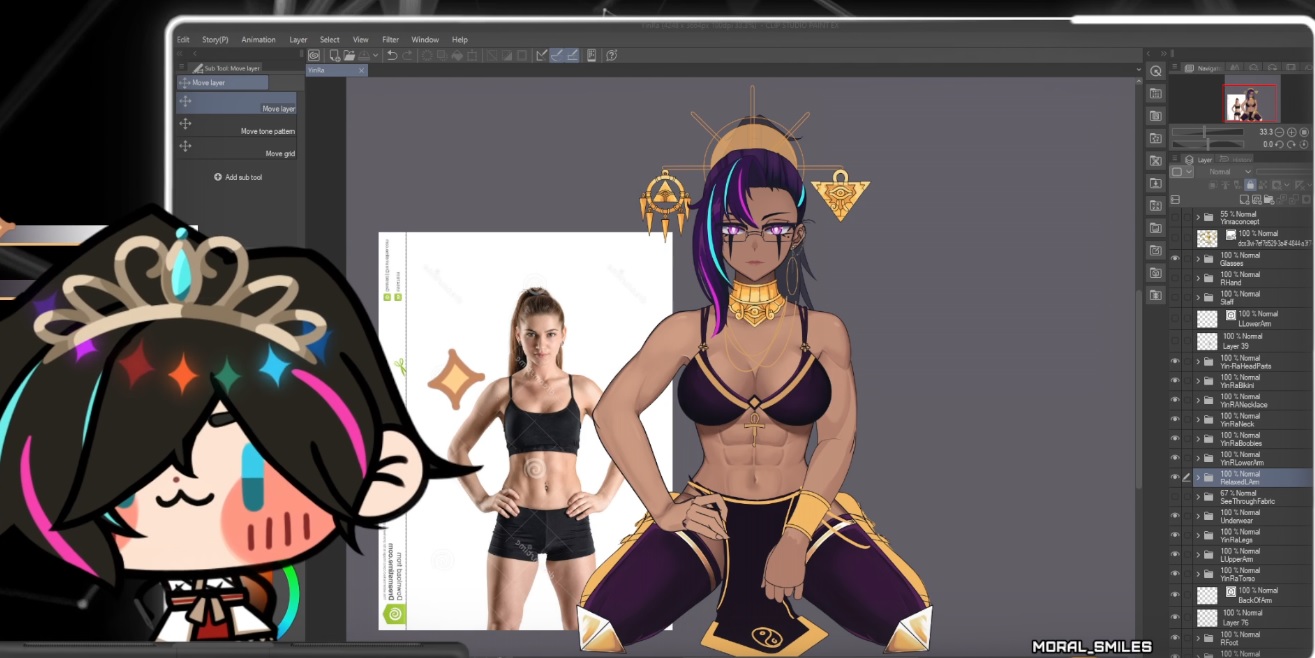Select the Move tone pattern sub tool
1315x658 pixels.
tap(236, 126)
